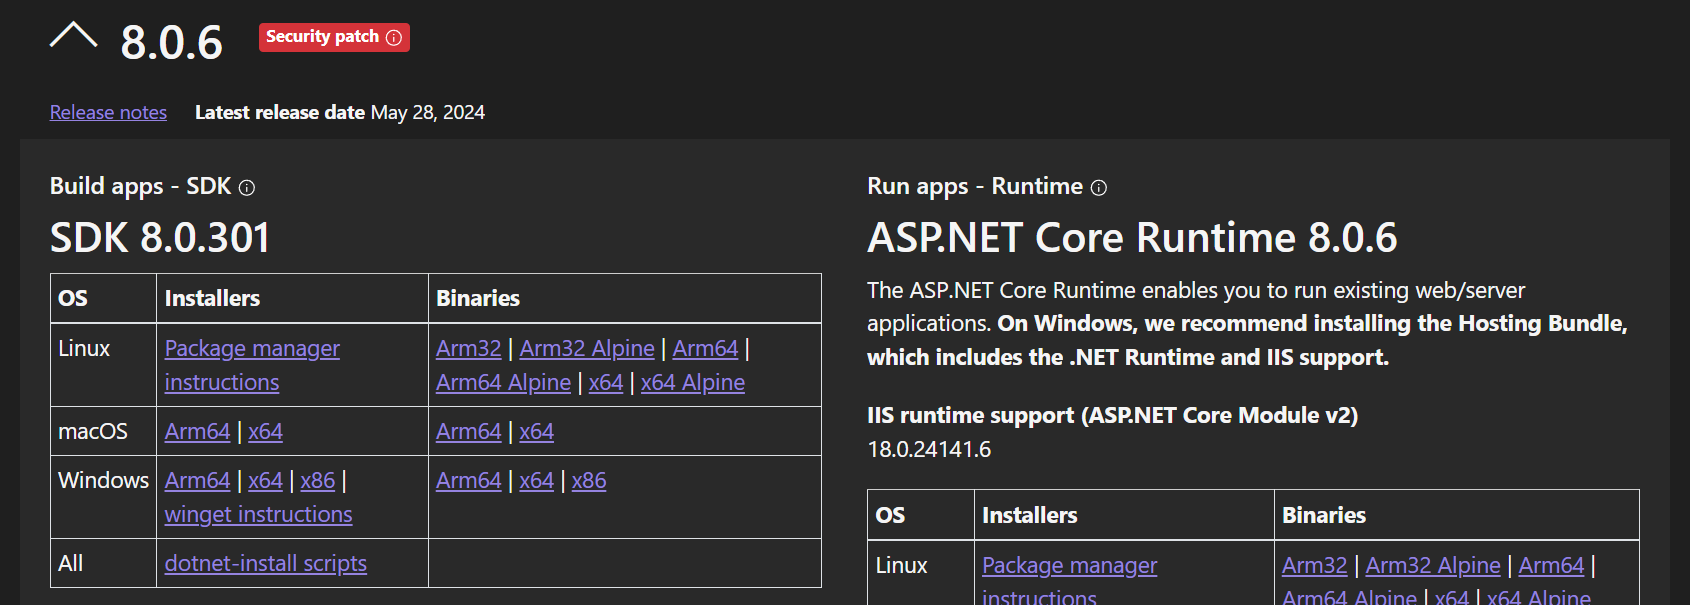
Task: Select the SDK 8.0.301 heading
Action: click(x=160, y=238)
